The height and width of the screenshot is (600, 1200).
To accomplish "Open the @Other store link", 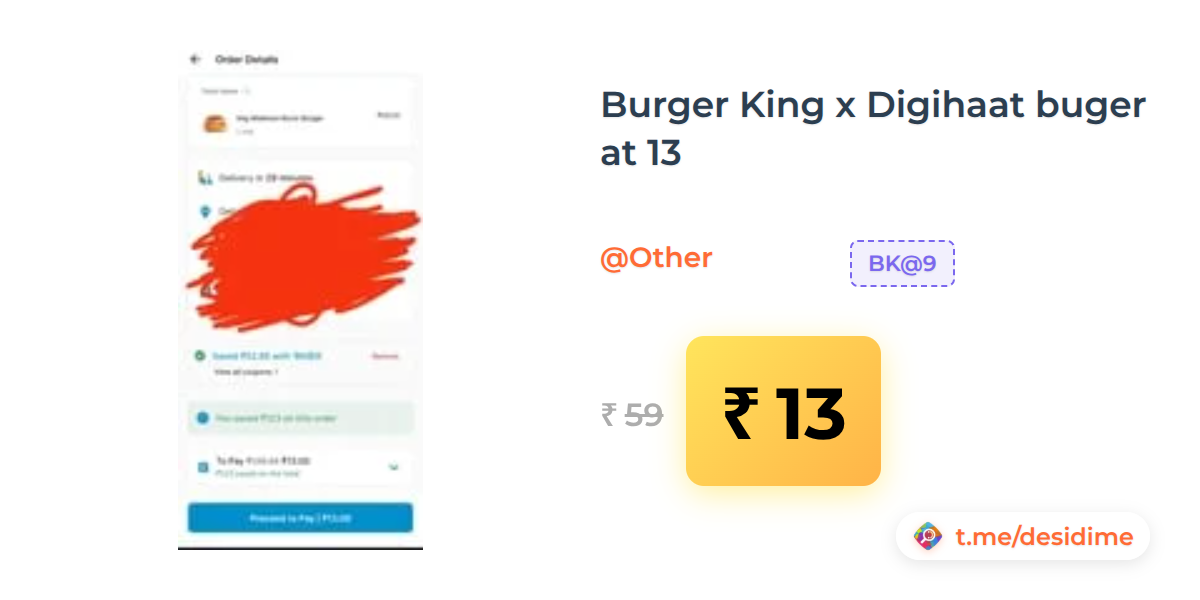I will click(x=656, y=258).
